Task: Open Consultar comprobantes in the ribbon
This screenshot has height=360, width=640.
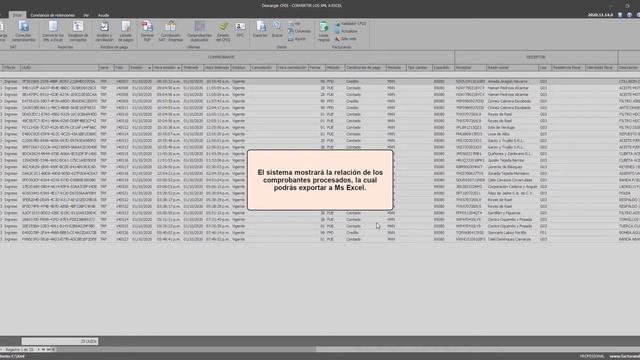Action: tap(23, 31)
